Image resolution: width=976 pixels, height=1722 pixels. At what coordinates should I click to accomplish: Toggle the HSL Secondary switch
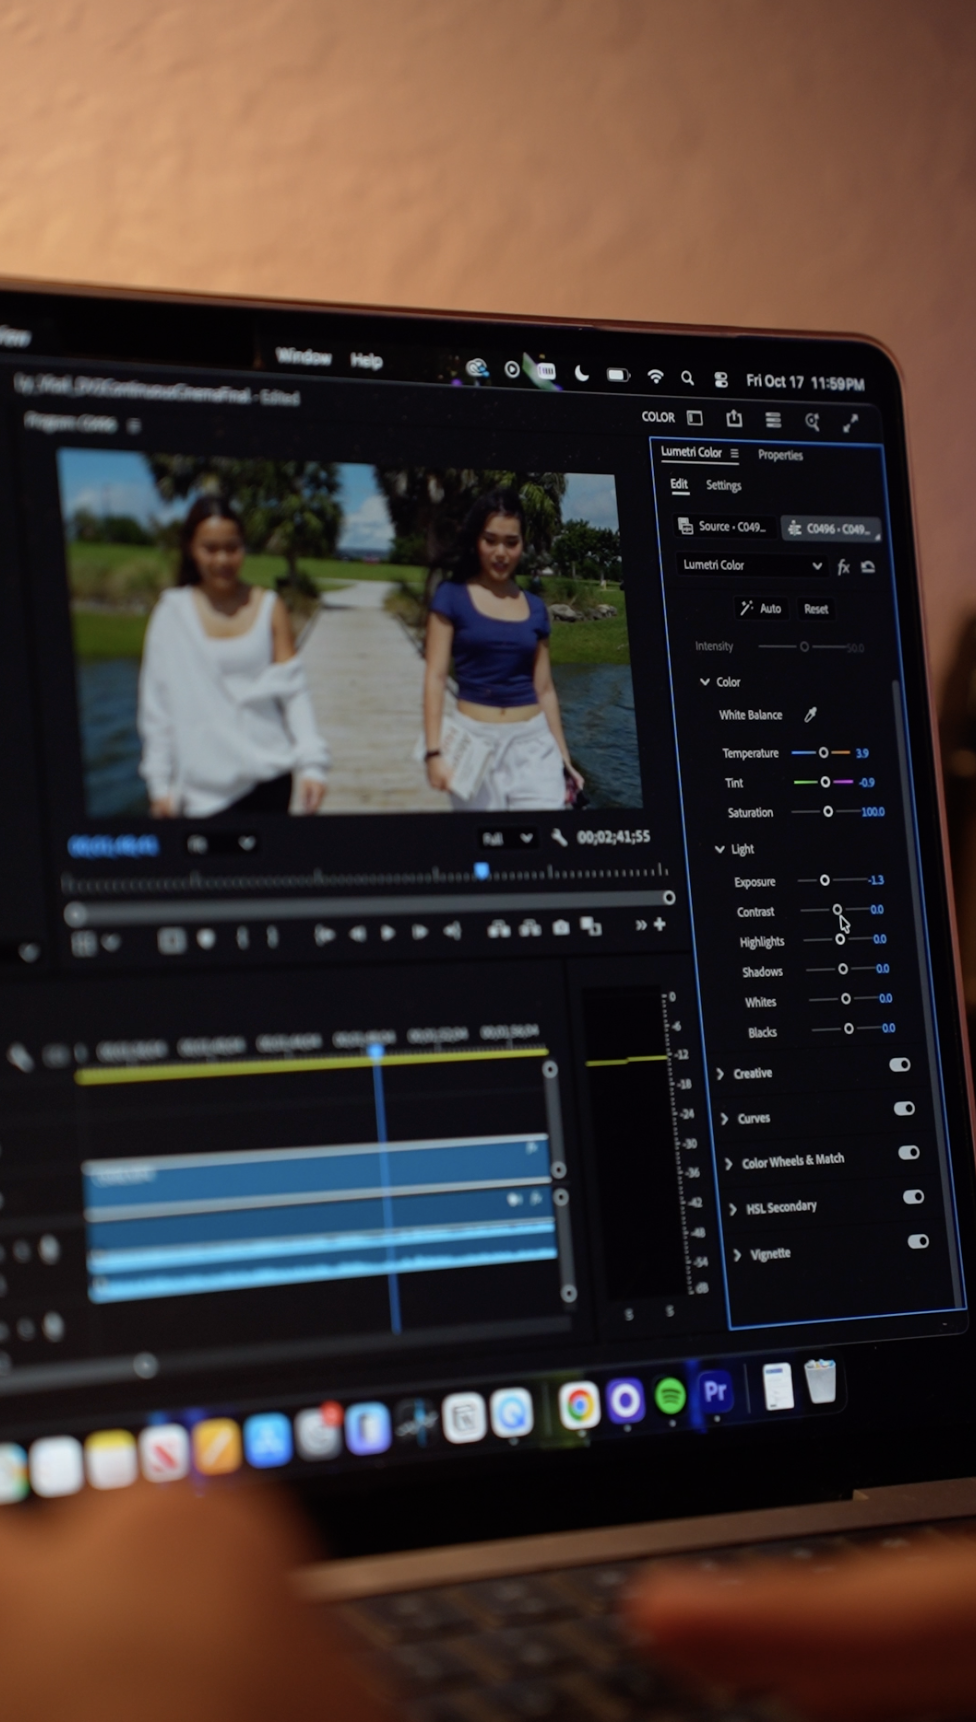(x=913, y=1196)
